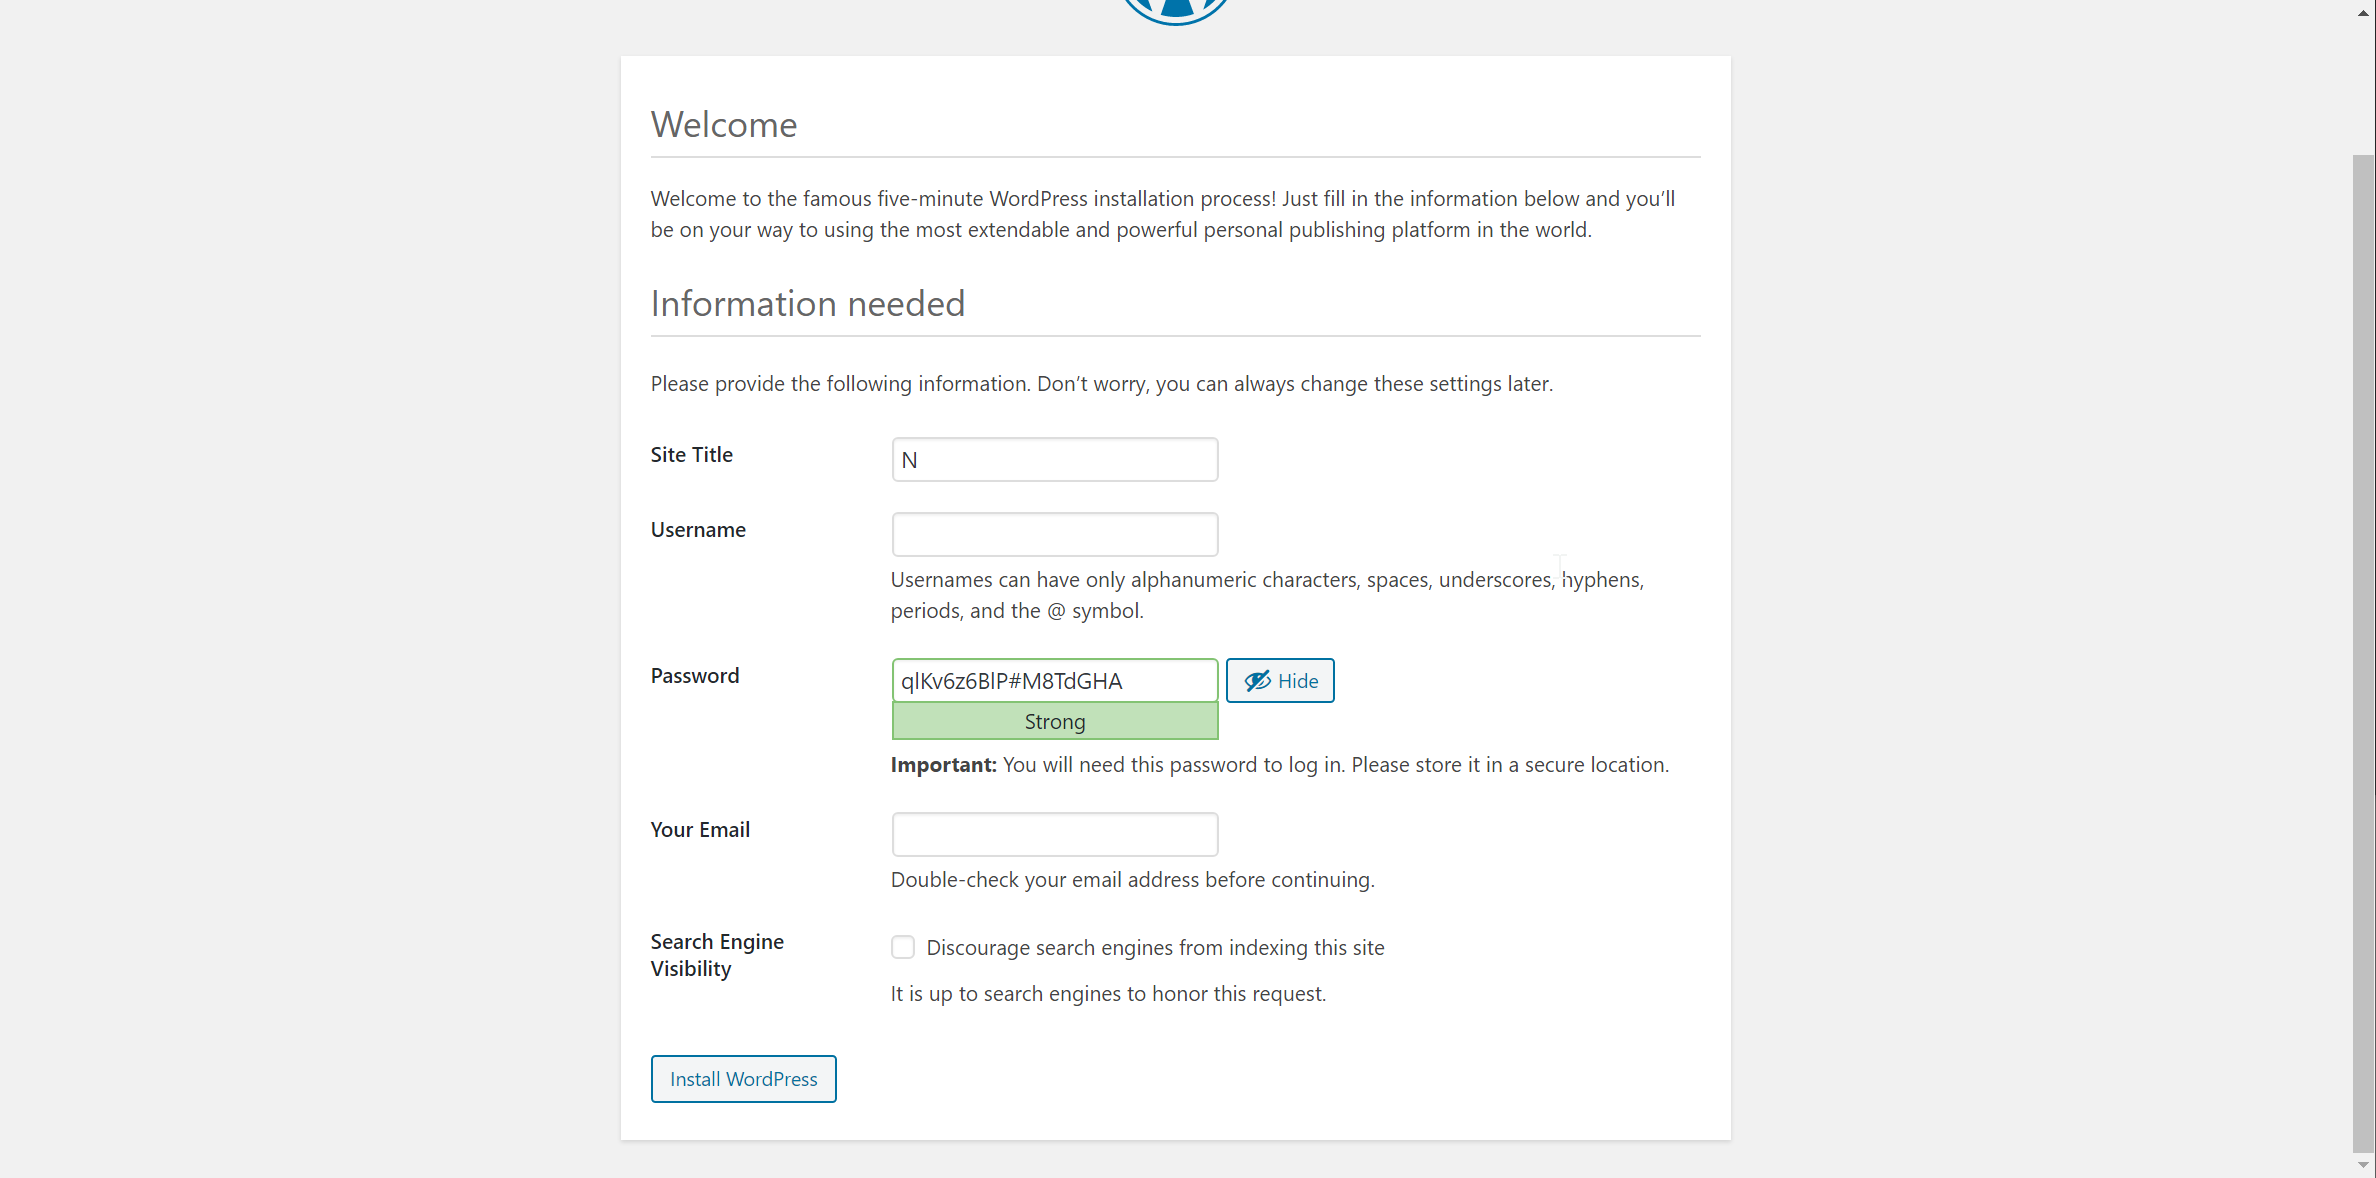Enable the discourage search engines checkbox
The width and height of the screenshot is (2376, 1178).
(903, 947)
